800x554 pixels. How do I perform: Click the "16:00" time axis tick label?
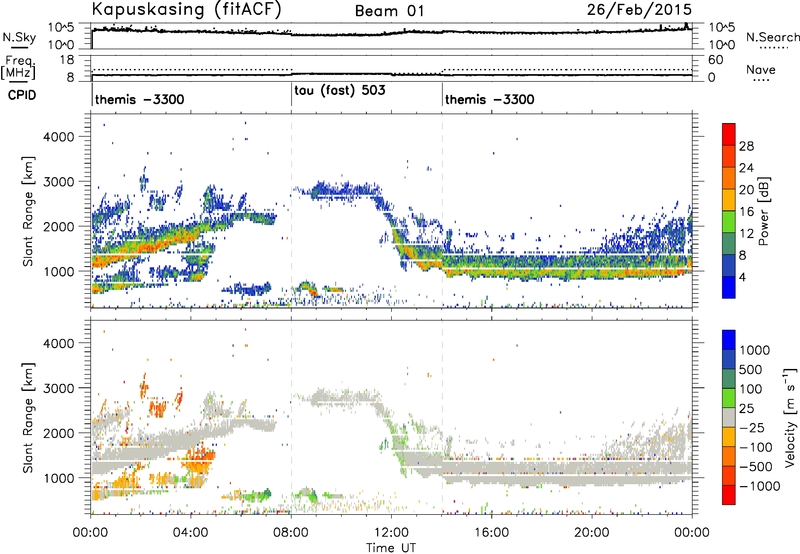[x=491, y=533]
